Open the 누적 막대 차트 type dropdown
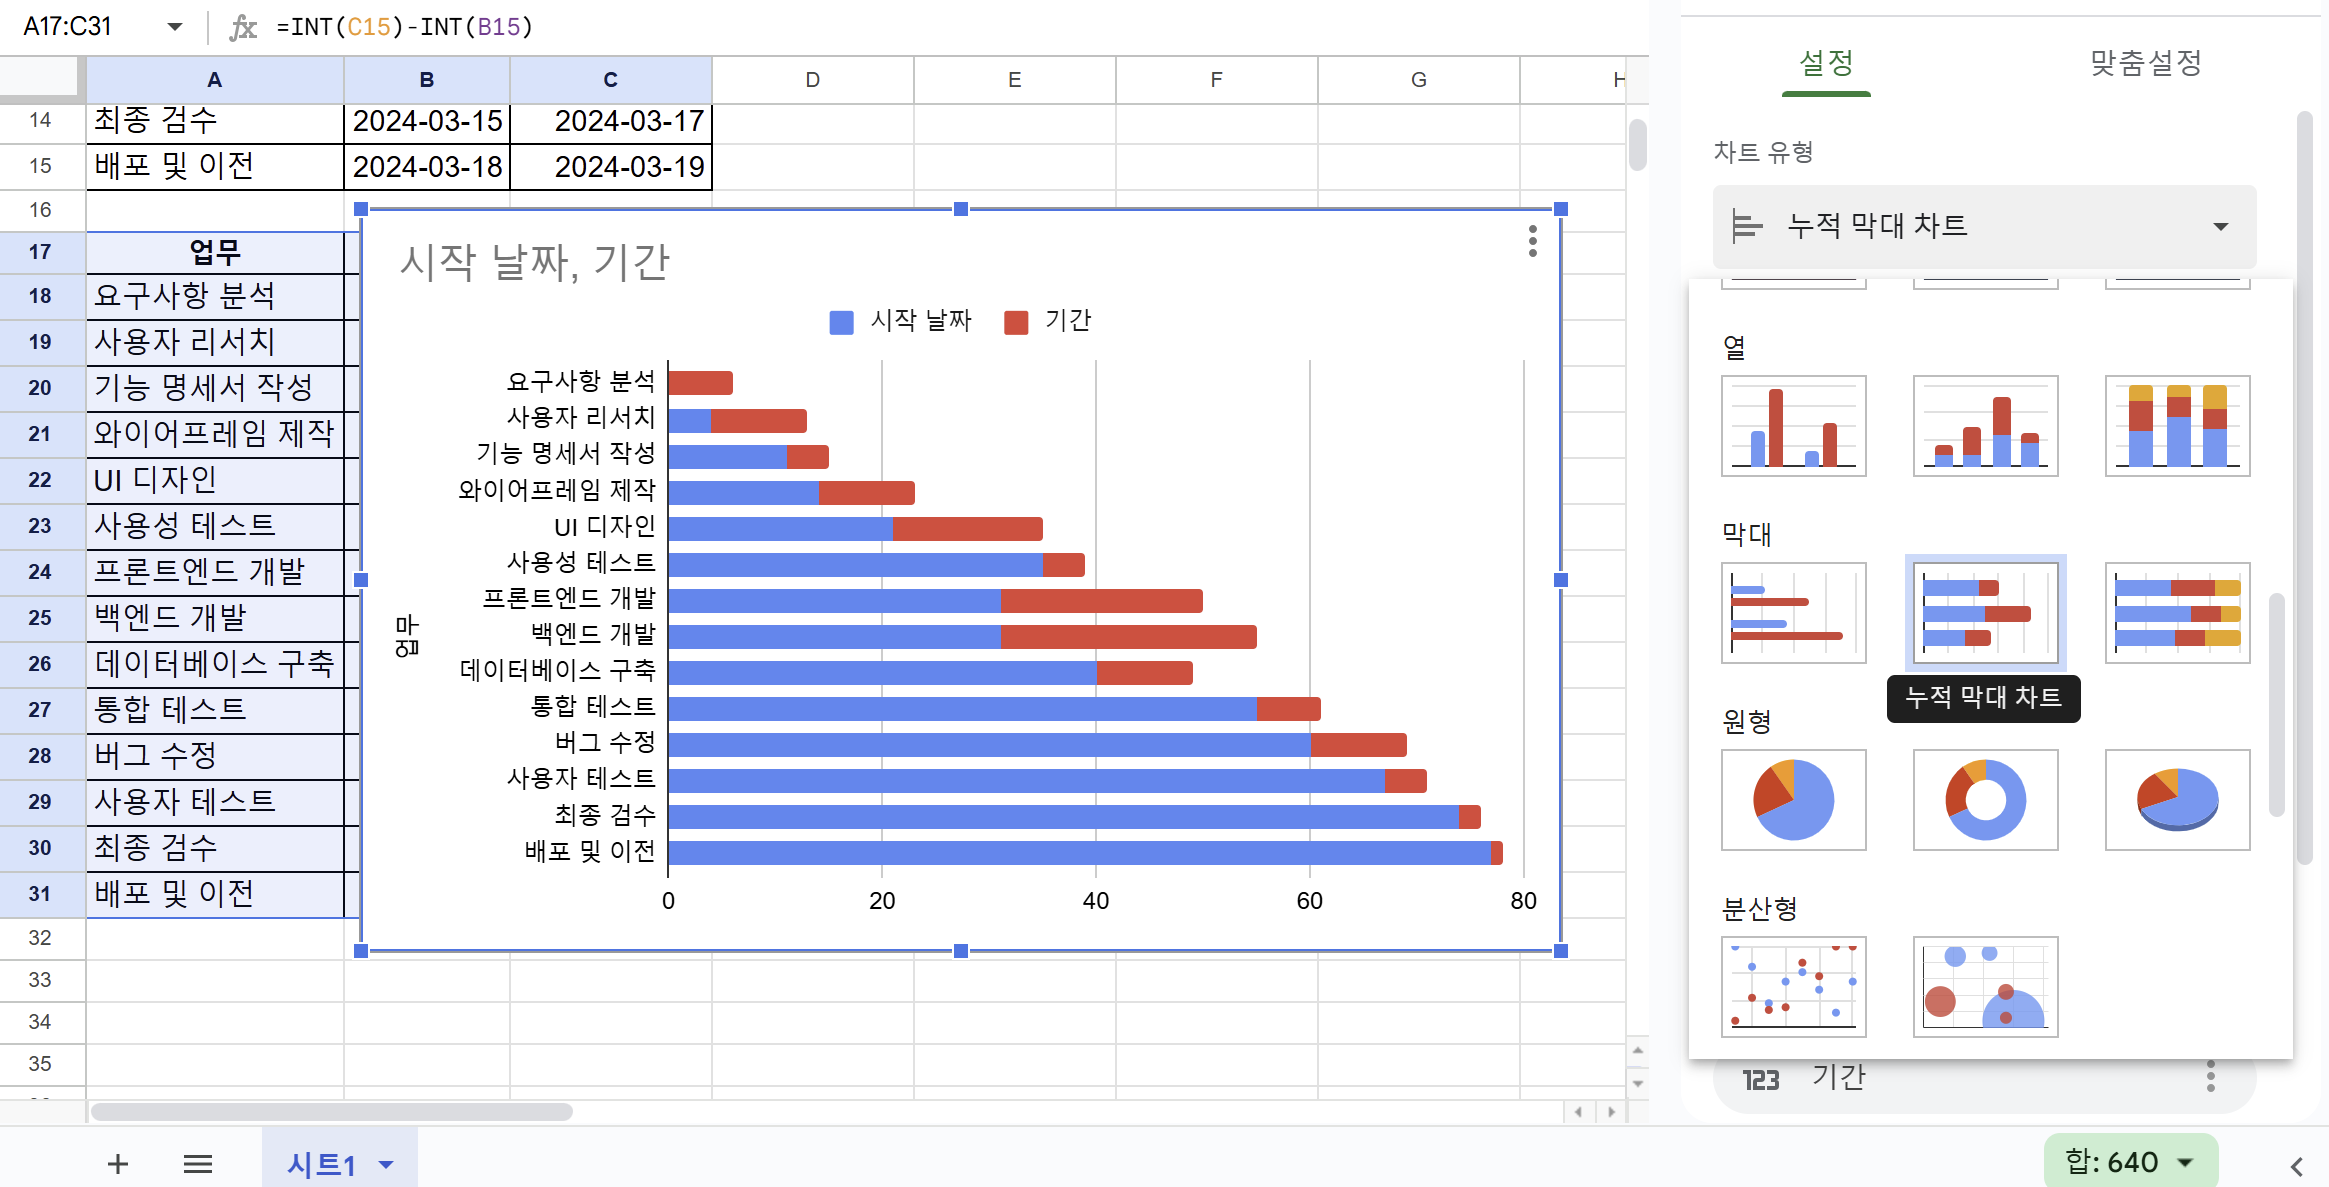Screen dimensions: 2329x1187 point(1984,226)
